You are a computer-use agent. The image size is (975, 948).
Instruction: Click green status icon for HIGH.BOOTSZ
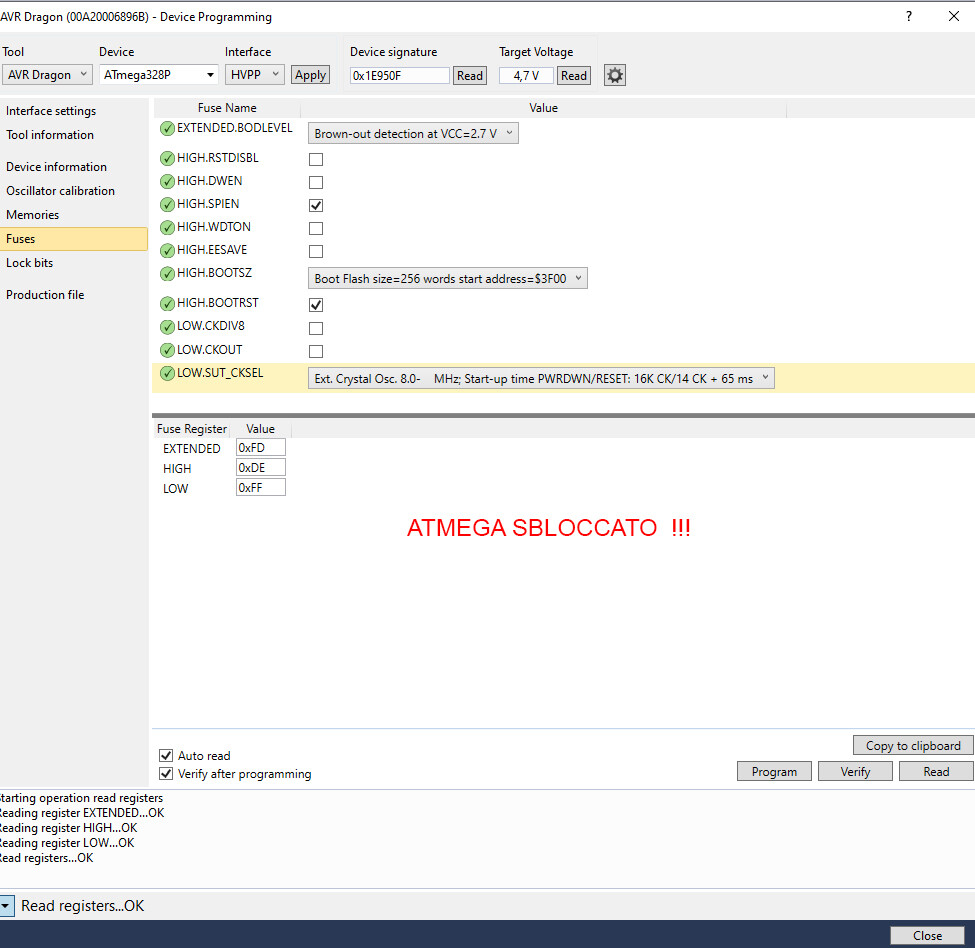[167, 274]
